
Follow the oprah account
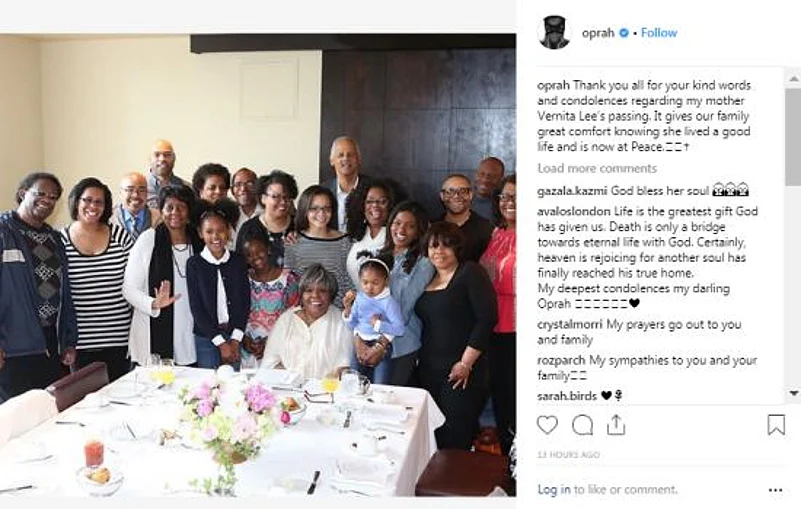[659, 33]
